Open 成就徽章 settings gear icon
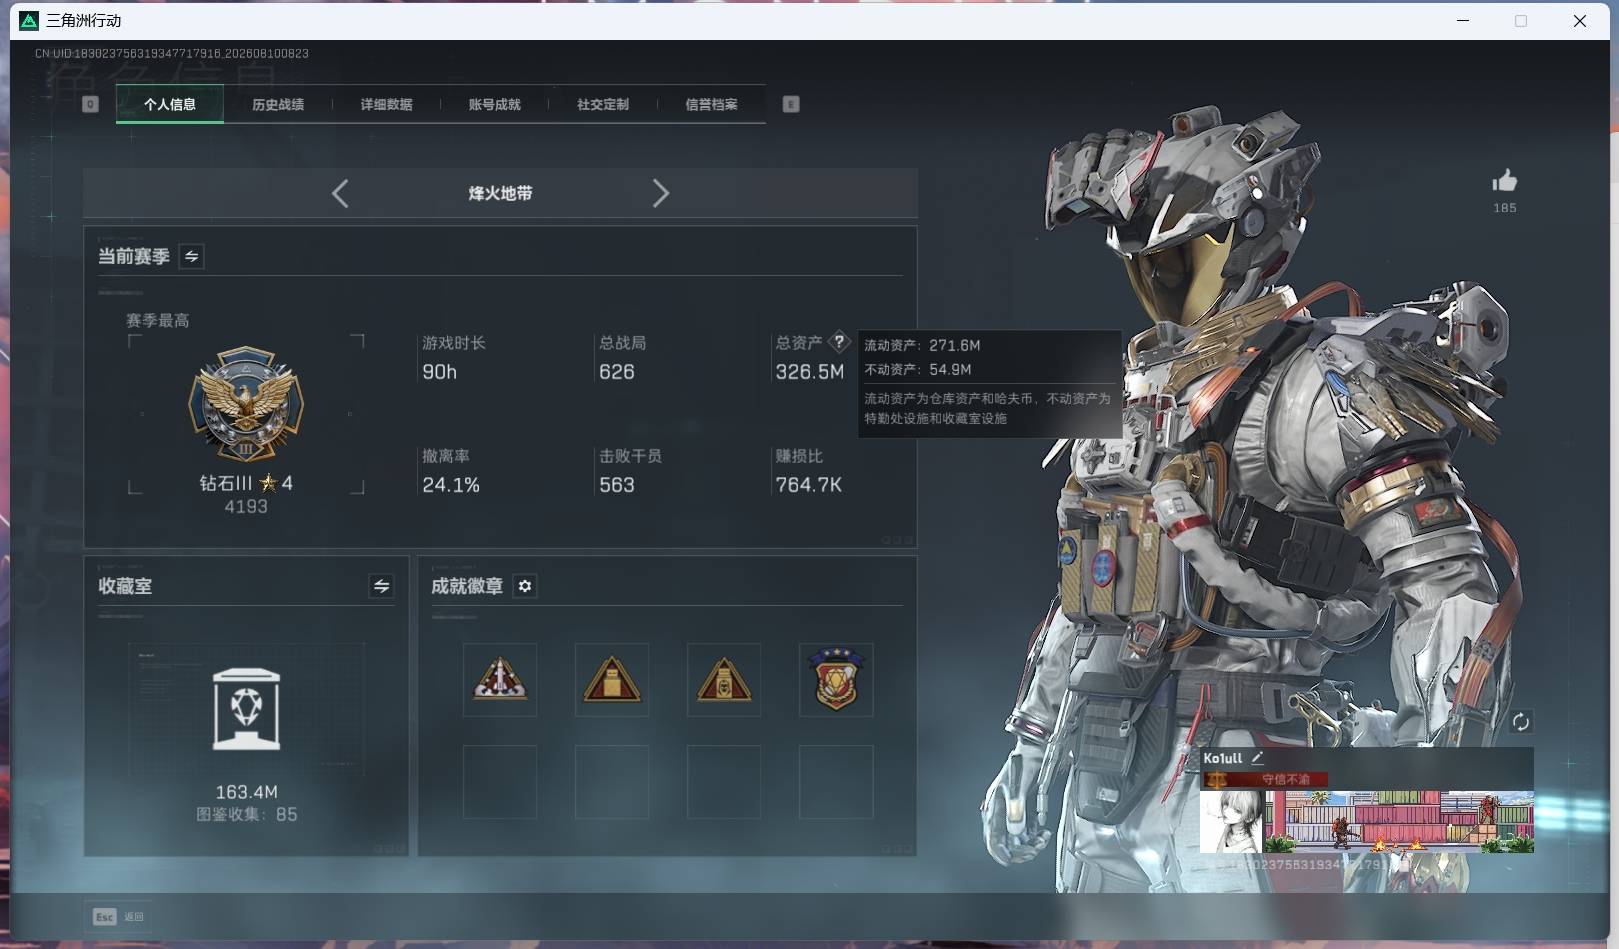 pyautogui.click(x=525, y=586)
